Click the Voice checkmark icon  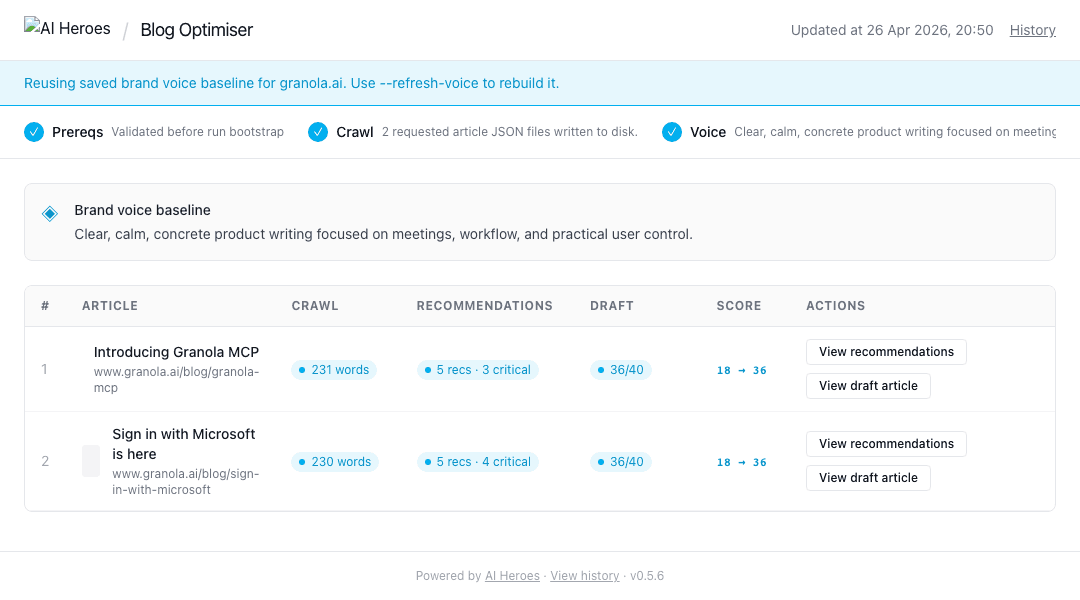[672, 132]
